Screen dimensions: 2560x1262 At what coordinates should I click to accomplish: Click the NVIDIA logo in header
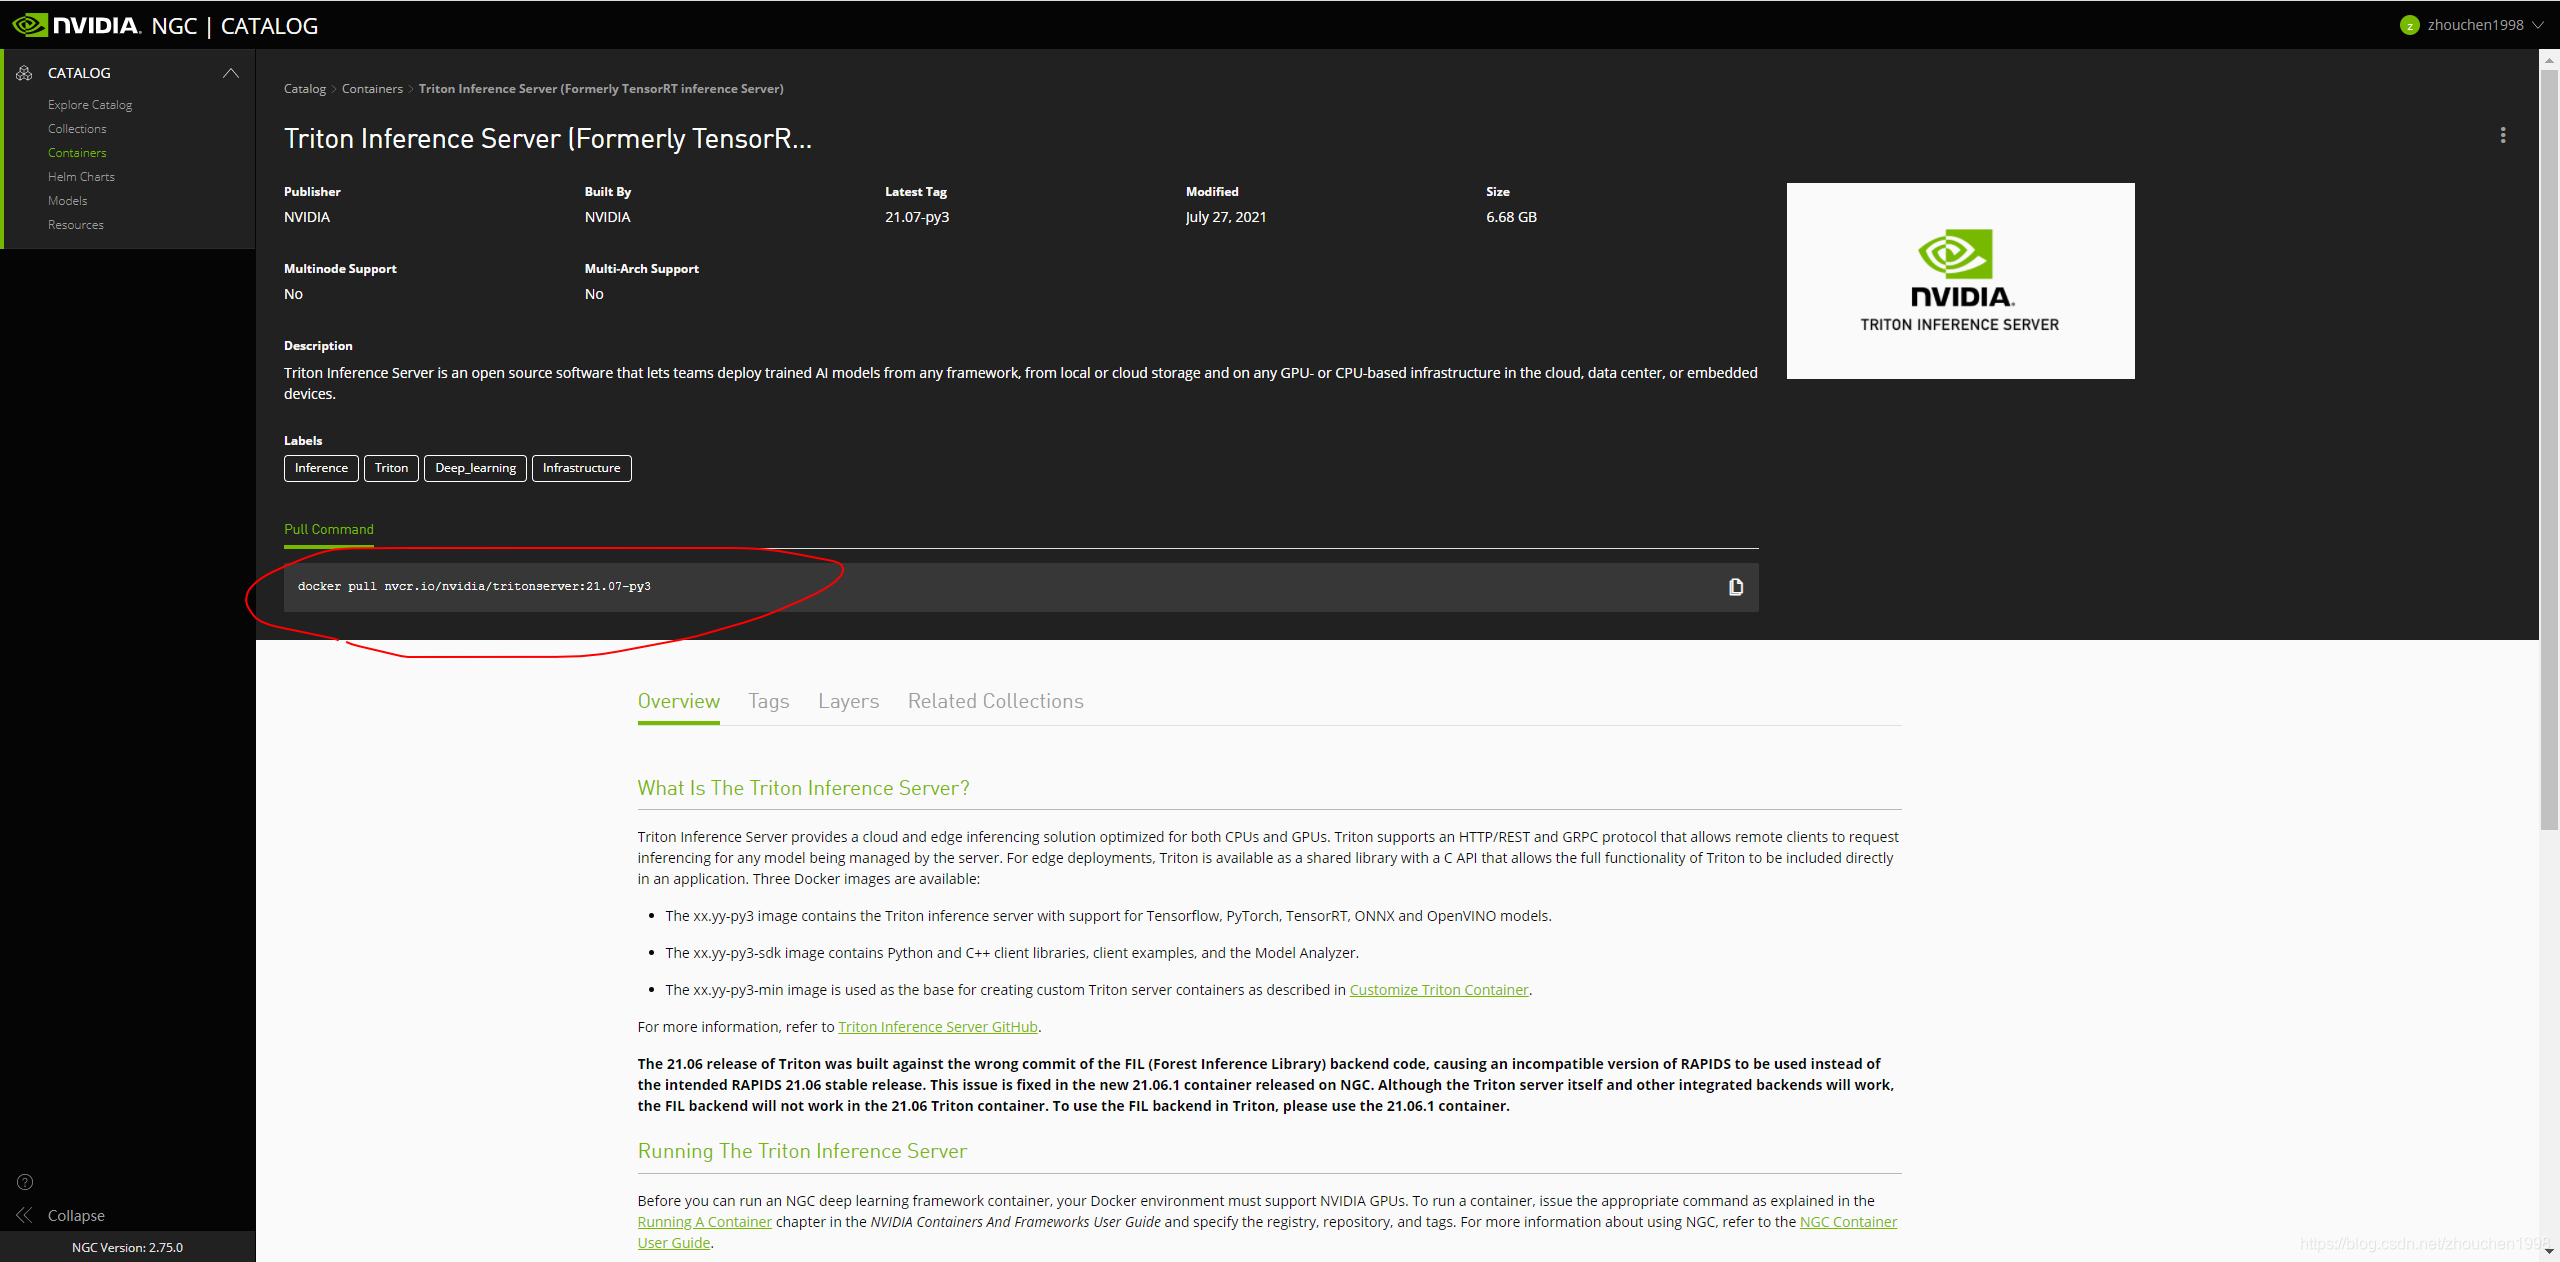click(x=77, y=25)
